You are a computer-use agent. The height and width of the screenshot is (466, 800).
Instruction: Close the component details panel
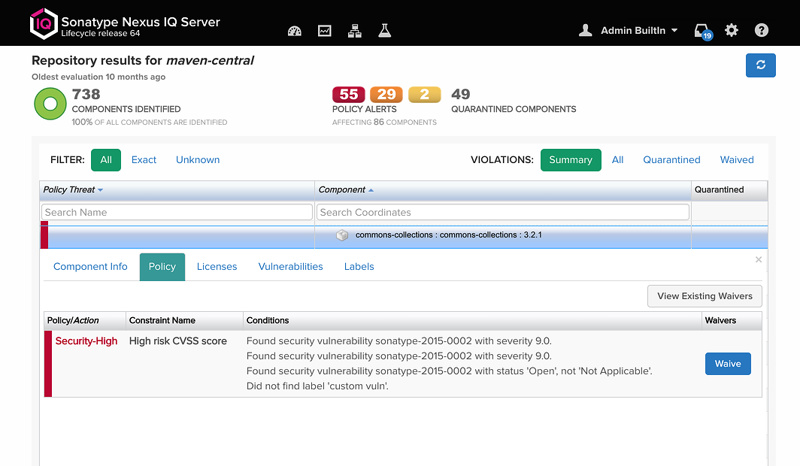(x=759, y=260)
